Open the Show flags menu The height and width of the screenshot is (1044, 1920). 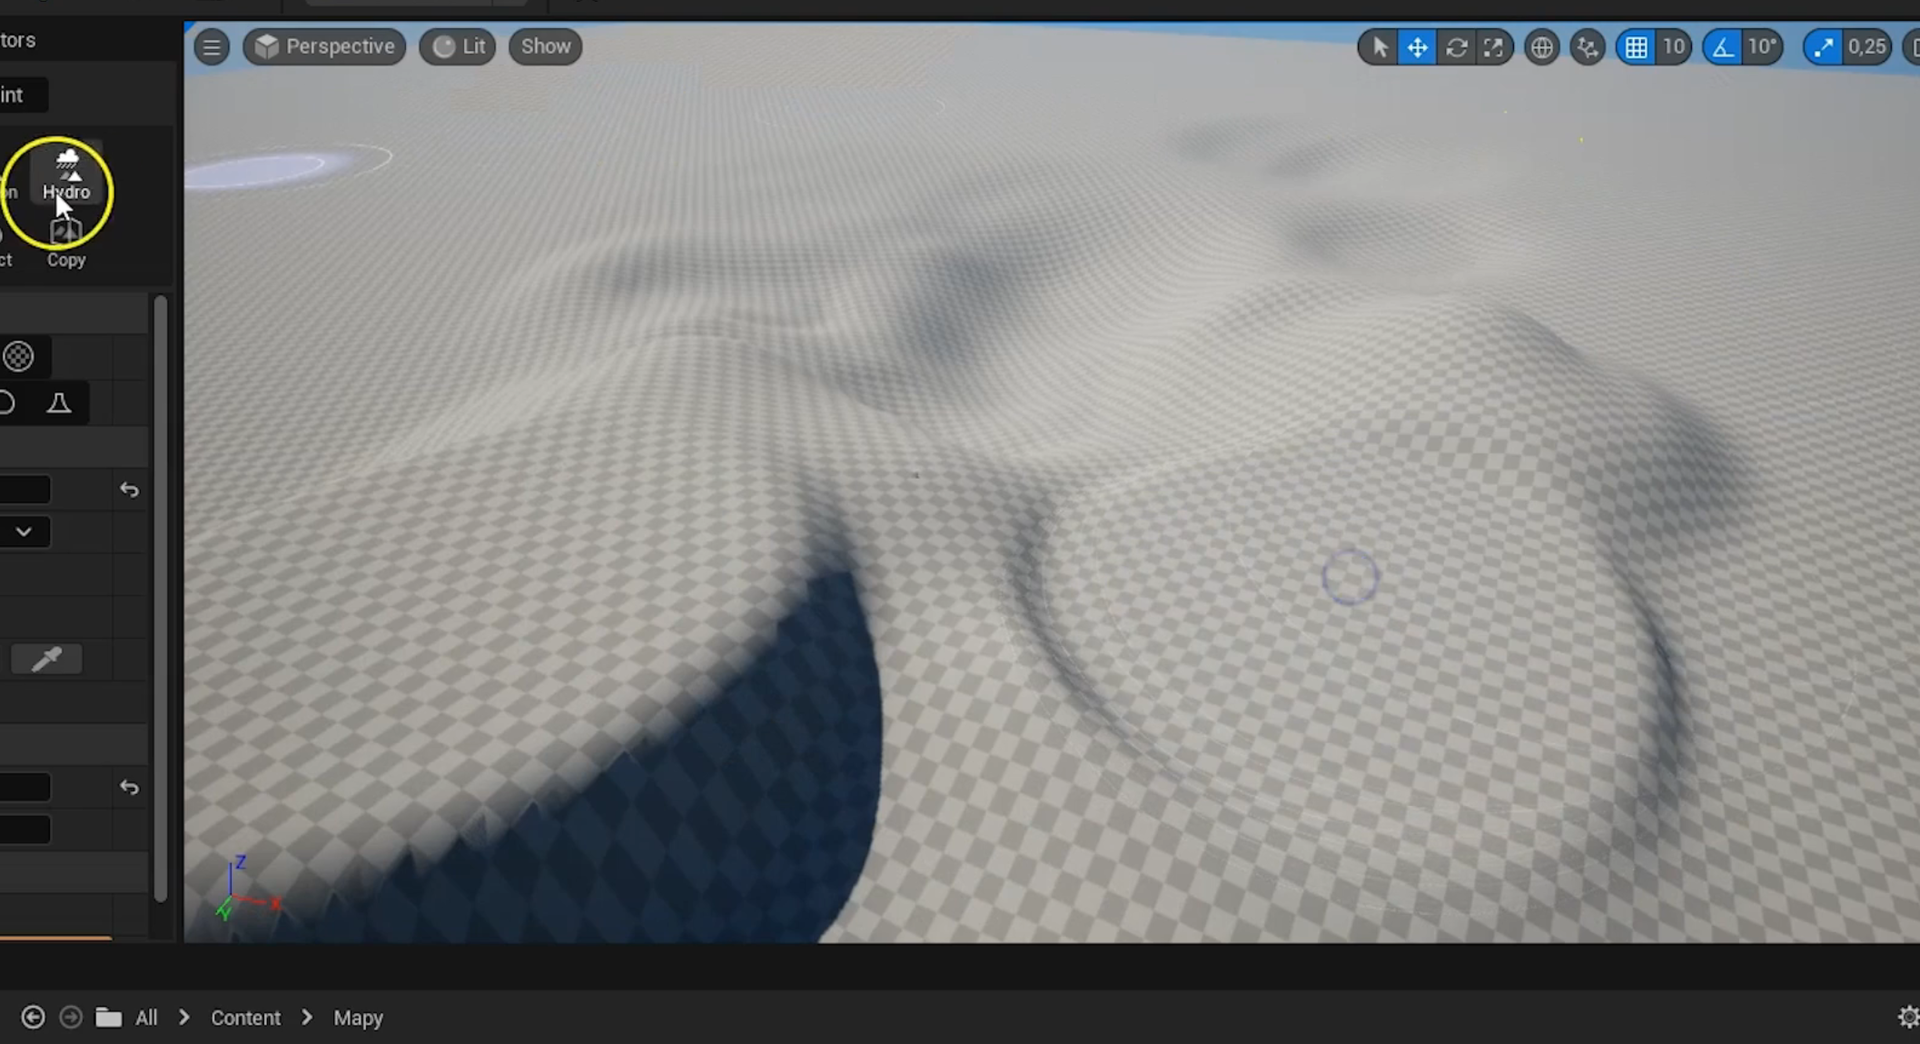[x=544, y=46]
